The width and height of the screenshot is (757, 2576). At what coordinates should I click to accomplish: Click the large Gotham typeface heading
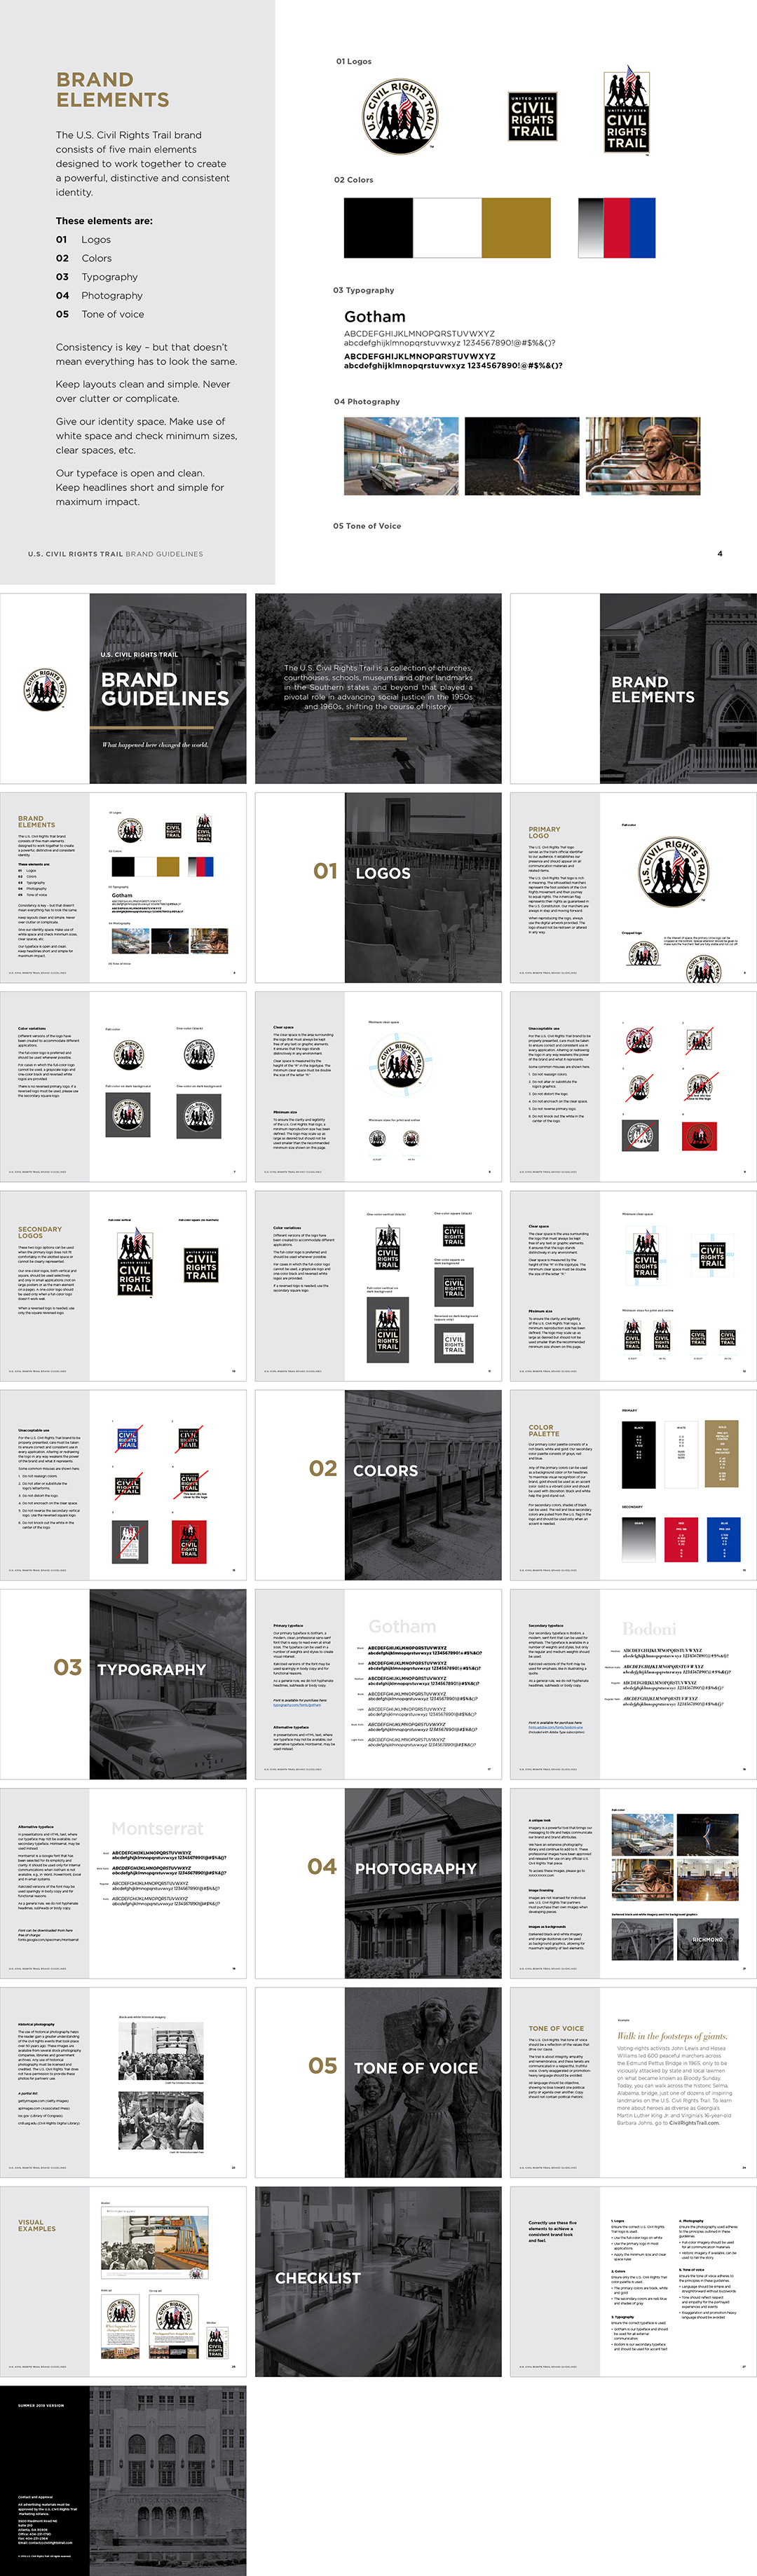tap(375, 317)
